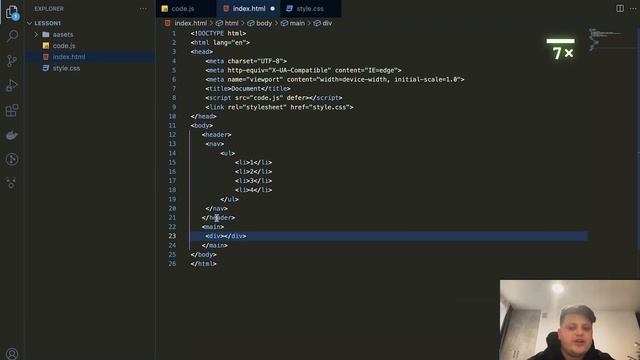Open the editor More Actions ellipsis

(633, 8)
